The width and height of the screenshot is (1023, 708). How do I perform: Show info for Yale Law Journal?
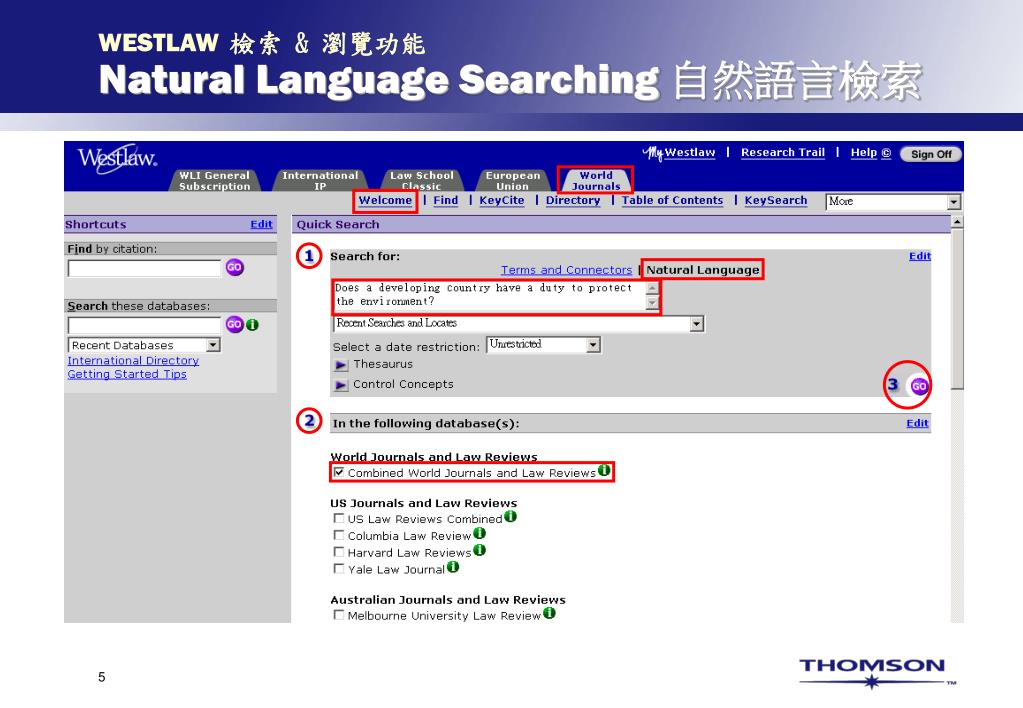[x=453, y=567]
